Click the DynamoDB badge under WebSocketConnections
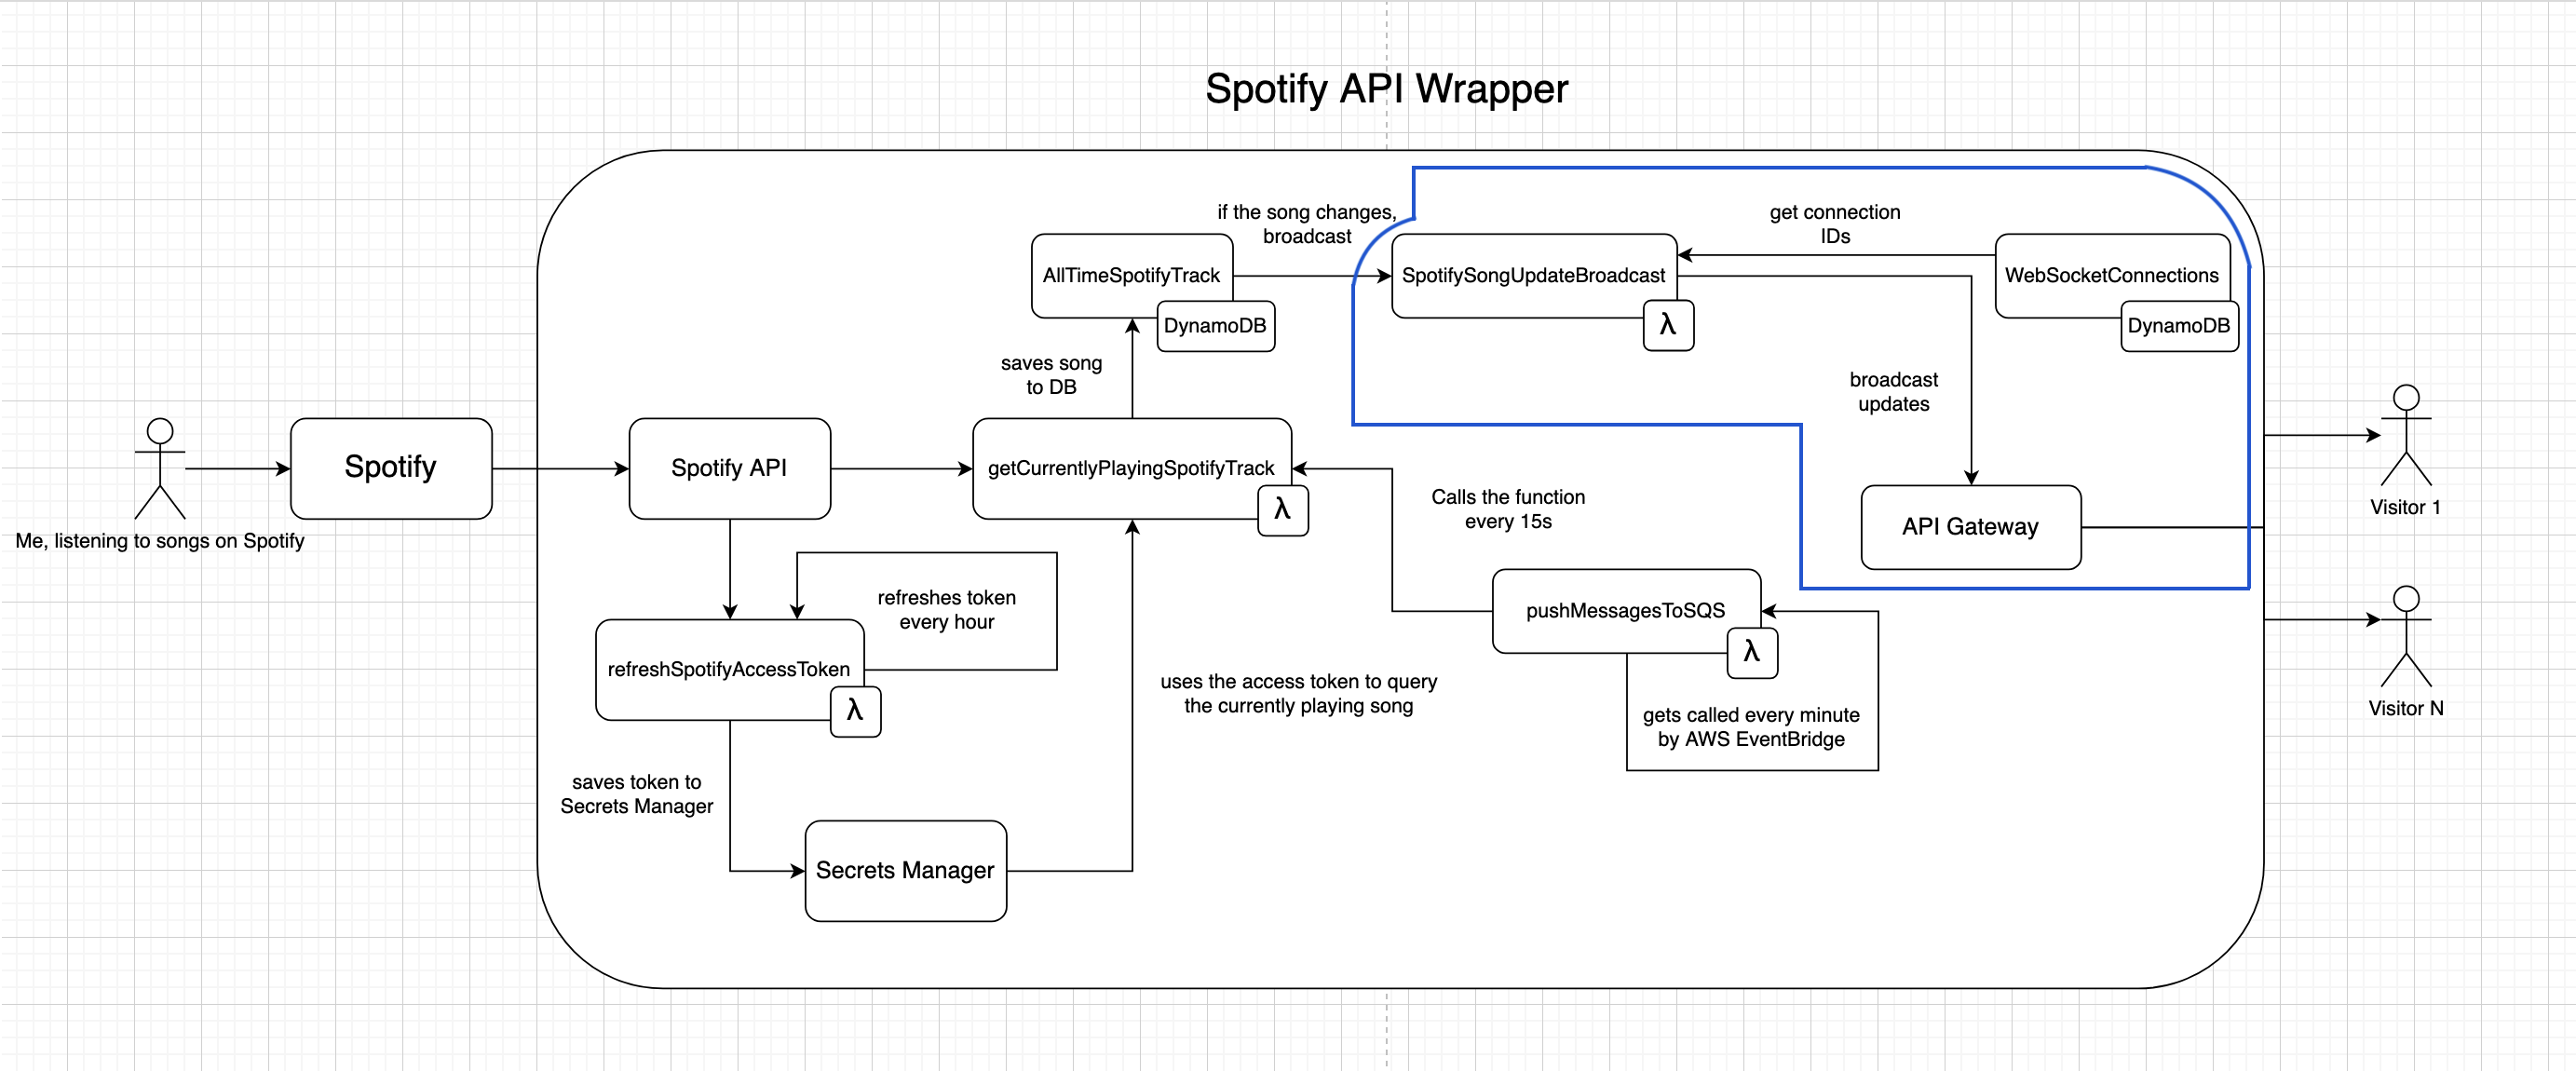The width and height of the screenshot is (2576, 1071). tap(2180, 326)
